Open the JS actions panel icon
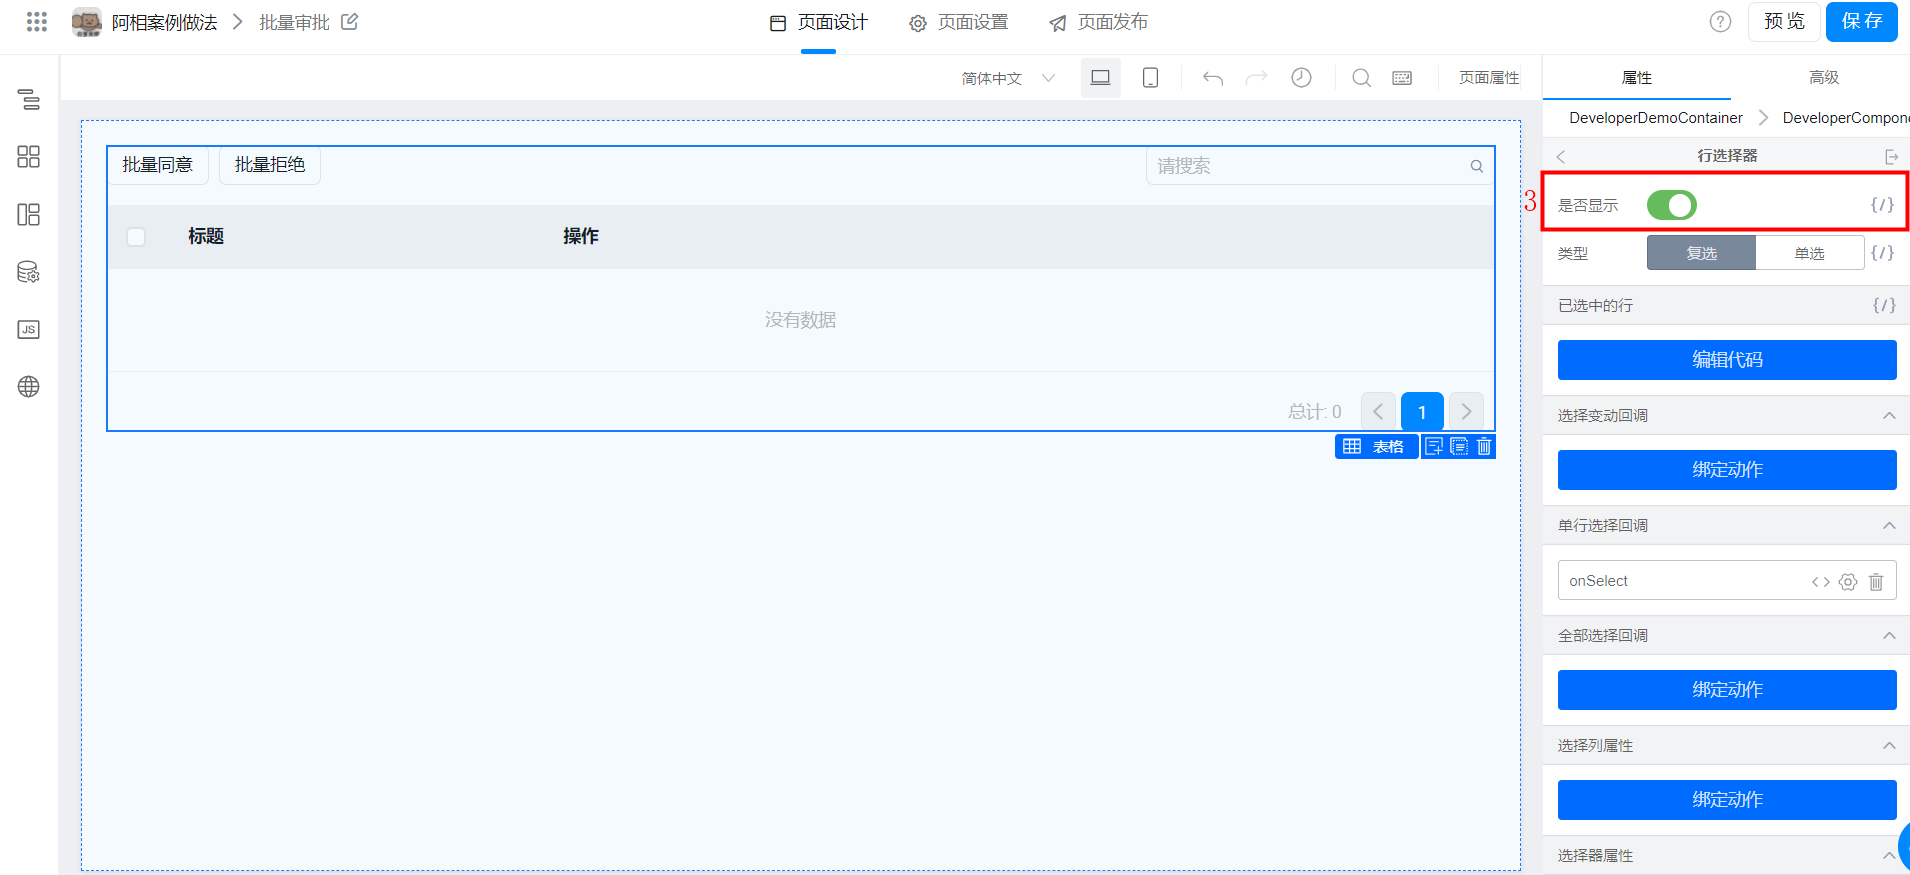The image size is (1910, 875). point(29,330)
